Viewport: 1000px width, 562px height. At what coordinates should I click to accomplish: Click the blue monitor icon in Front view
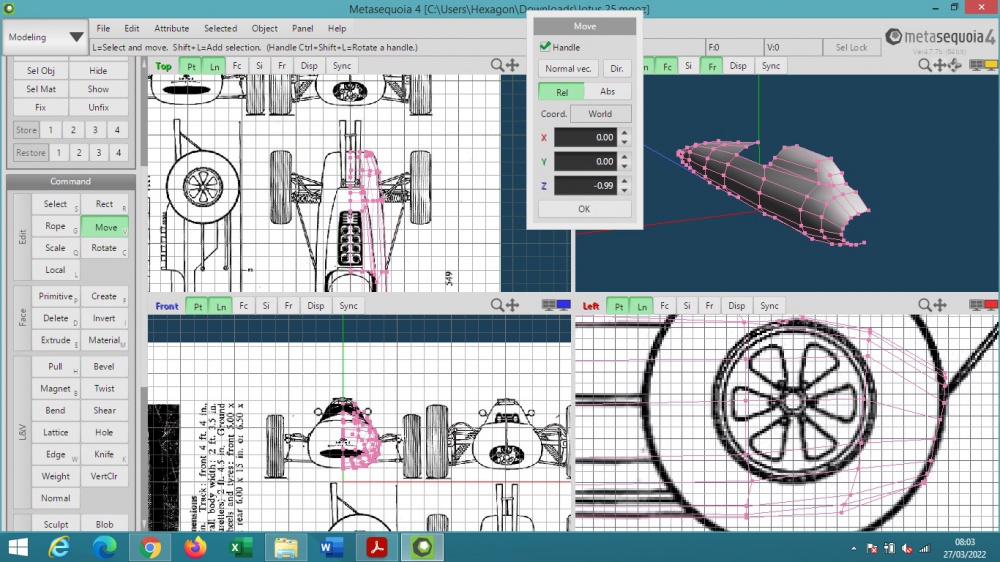564,305
